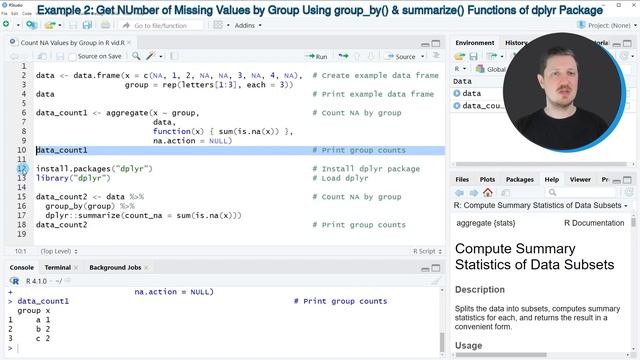Click the Help home icon
The image size is (640, 360).
pos(488,192)
